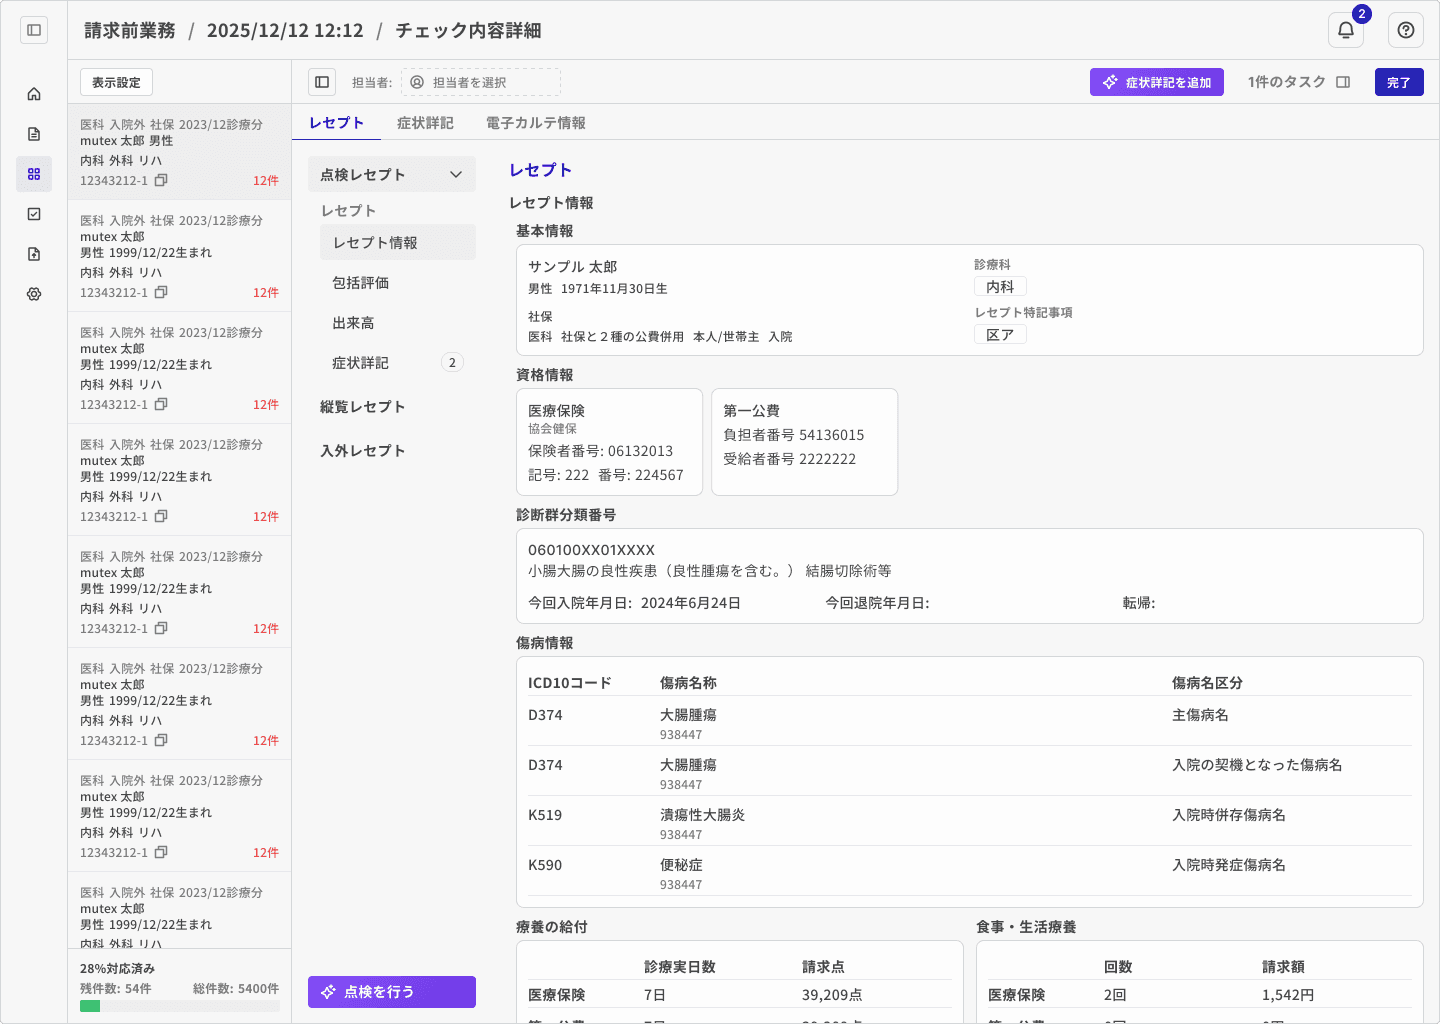This screenshot has width=1440, height=1024.
Task: Click the K519 潰瘍性大腸炎 row
Action: point(970,822)
